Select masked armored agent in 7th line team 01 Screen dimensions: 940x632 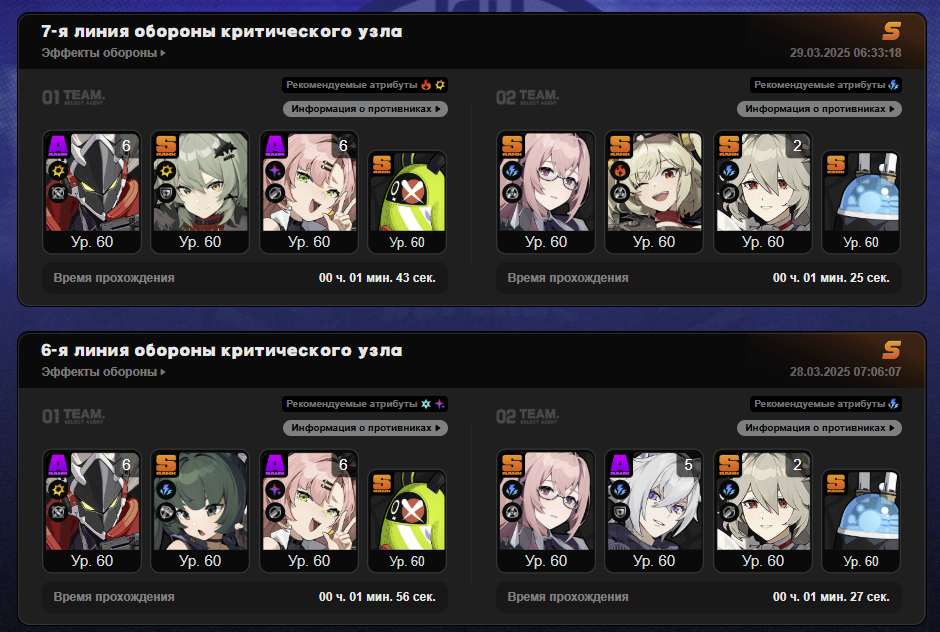point(92,192)
